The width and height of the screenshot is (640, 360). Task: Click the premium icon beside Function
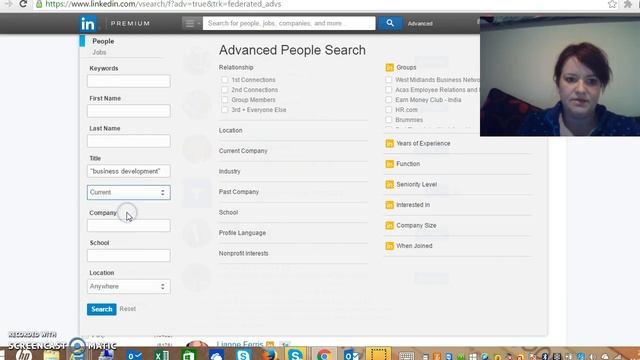(x=389, y=164)
